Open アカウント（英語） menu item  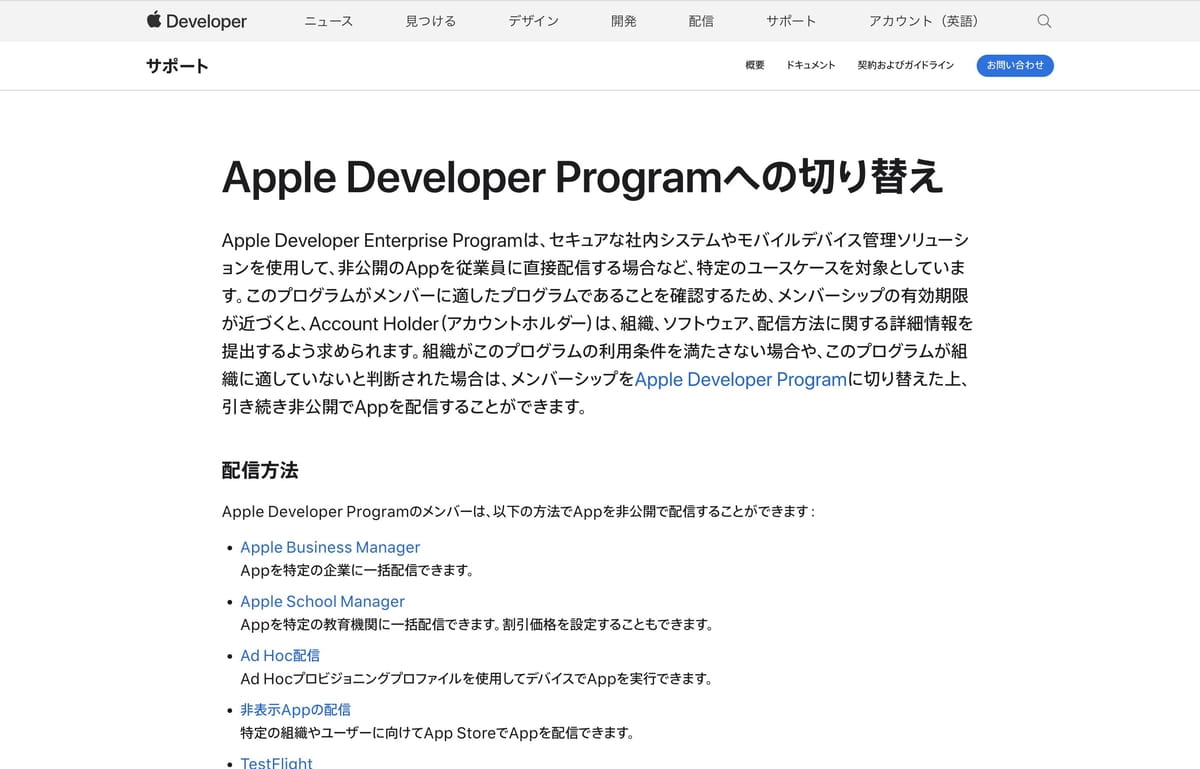point(927,21)
